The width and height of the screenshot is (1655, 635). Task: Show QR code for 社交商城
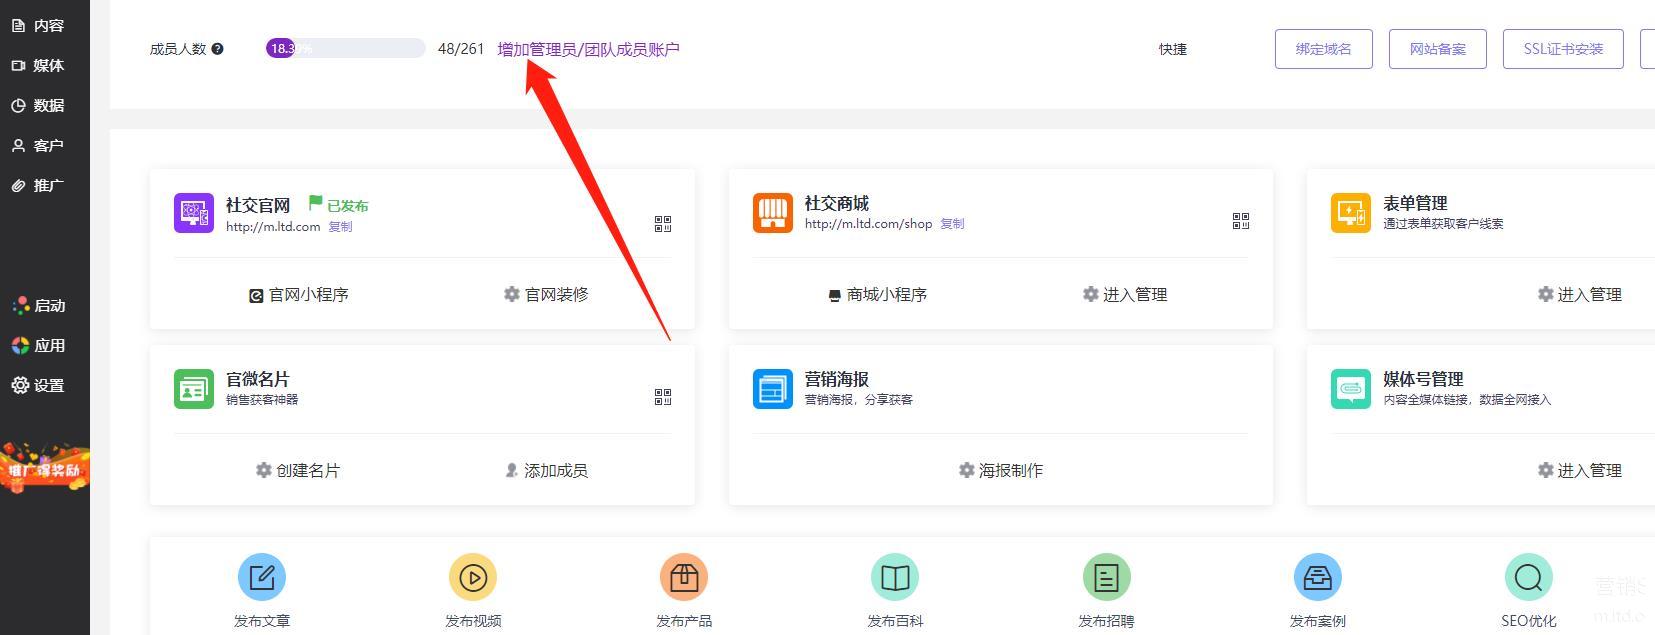[x=1241, y=221]
